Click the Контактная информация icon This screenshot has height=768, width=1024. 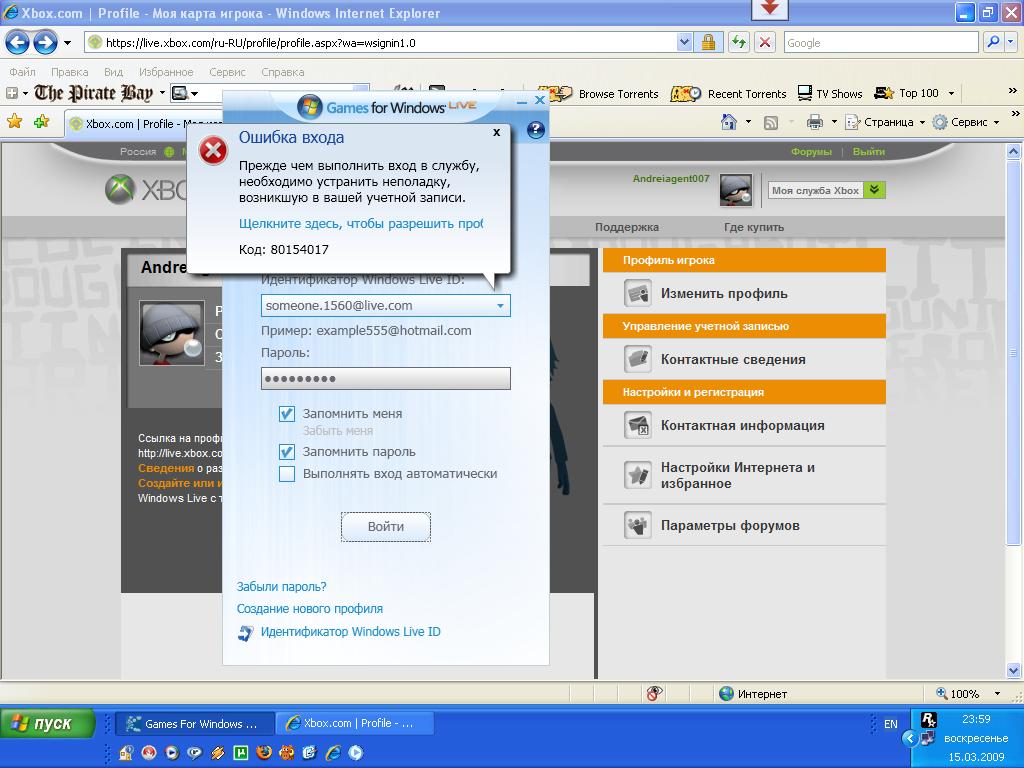pyautogui.click(x=637, y=425)
